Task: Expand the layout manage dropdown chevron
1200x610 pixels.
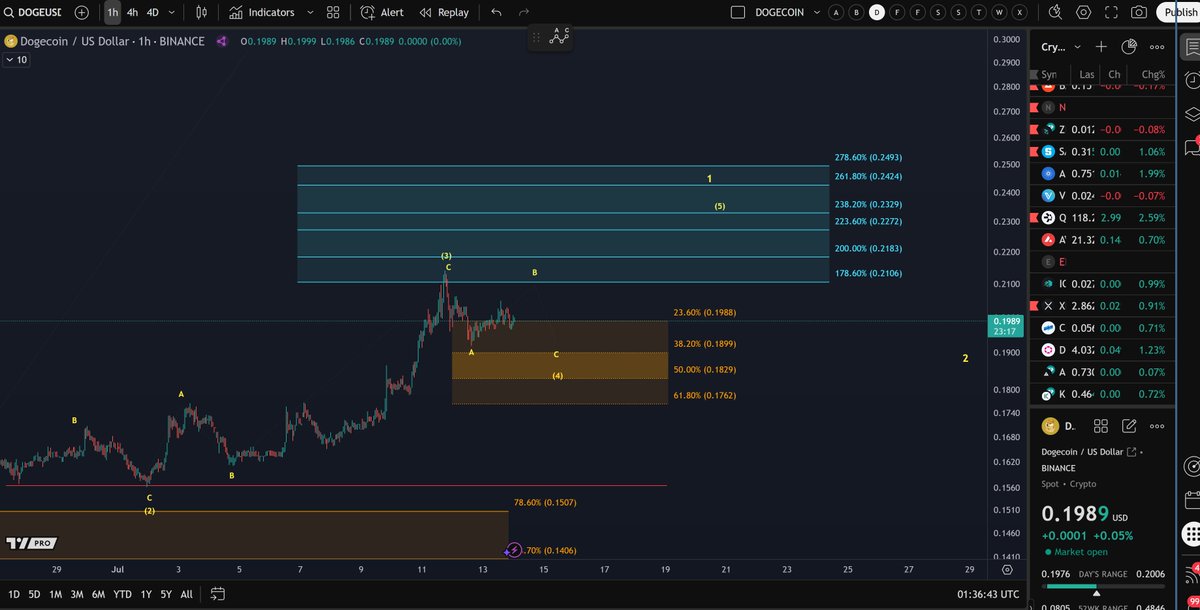Action: 818,12
